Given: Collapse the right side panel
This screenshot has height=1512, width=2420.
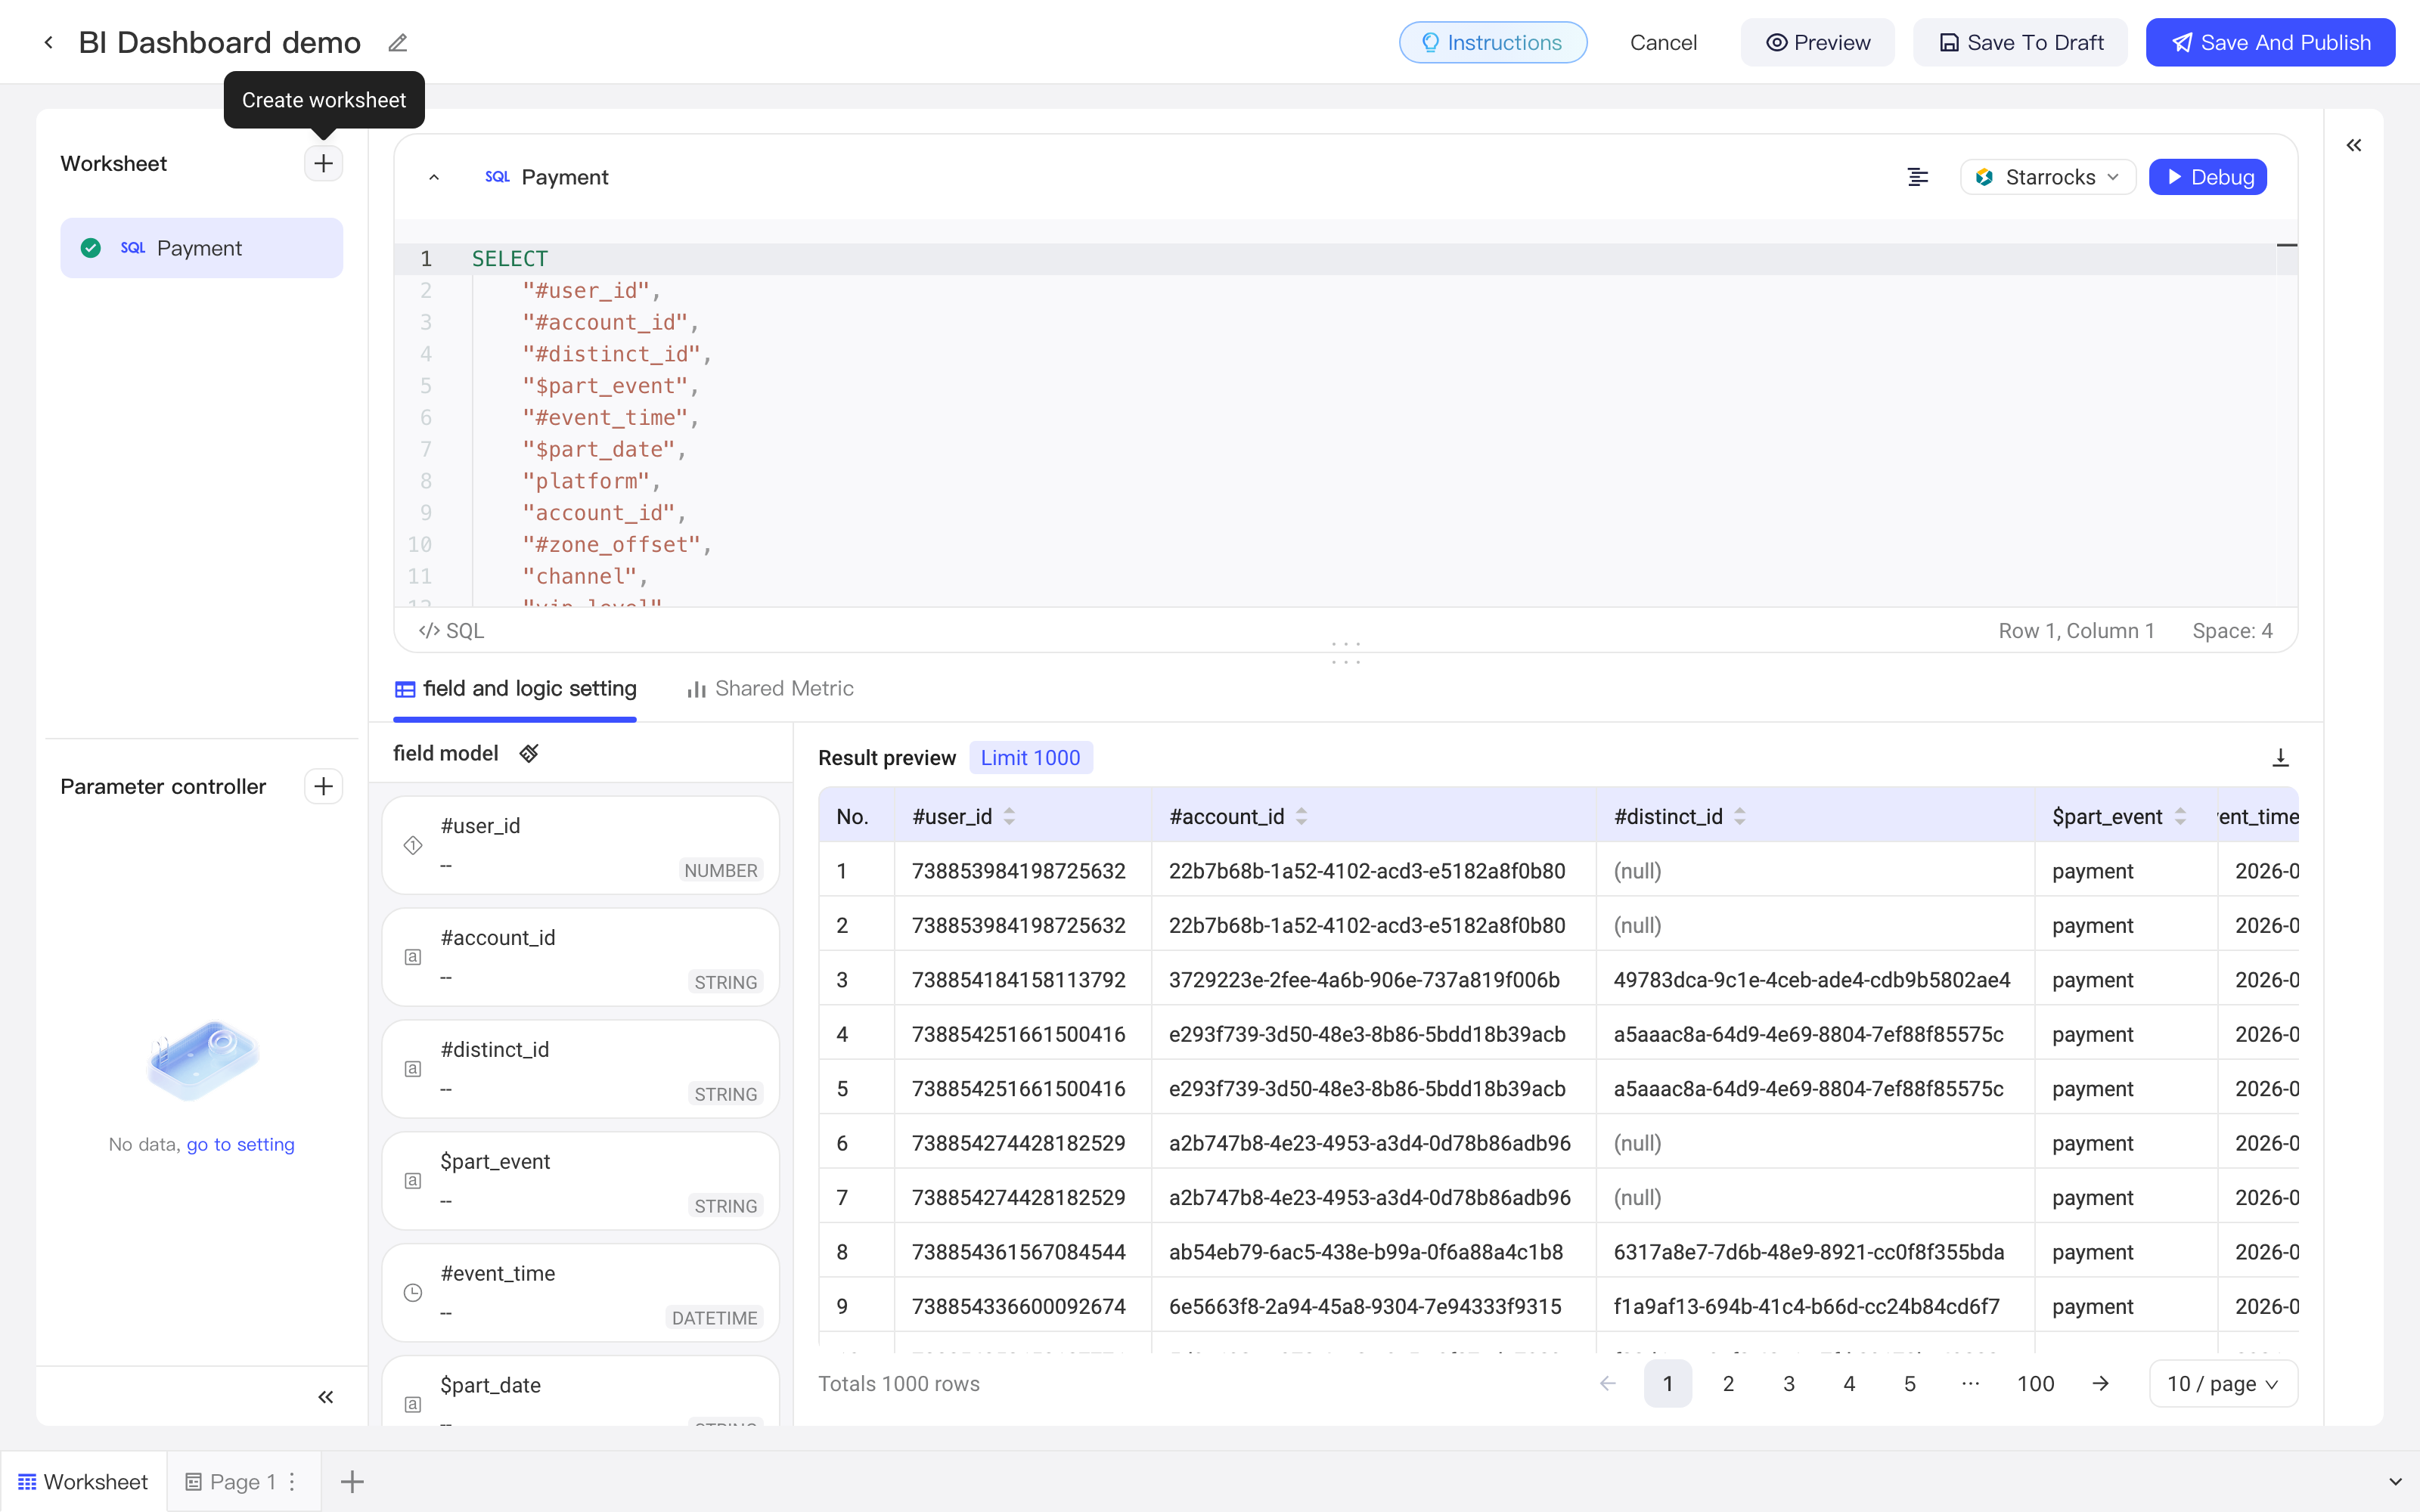Looking at the screenshot, I should click(2354, 146).
